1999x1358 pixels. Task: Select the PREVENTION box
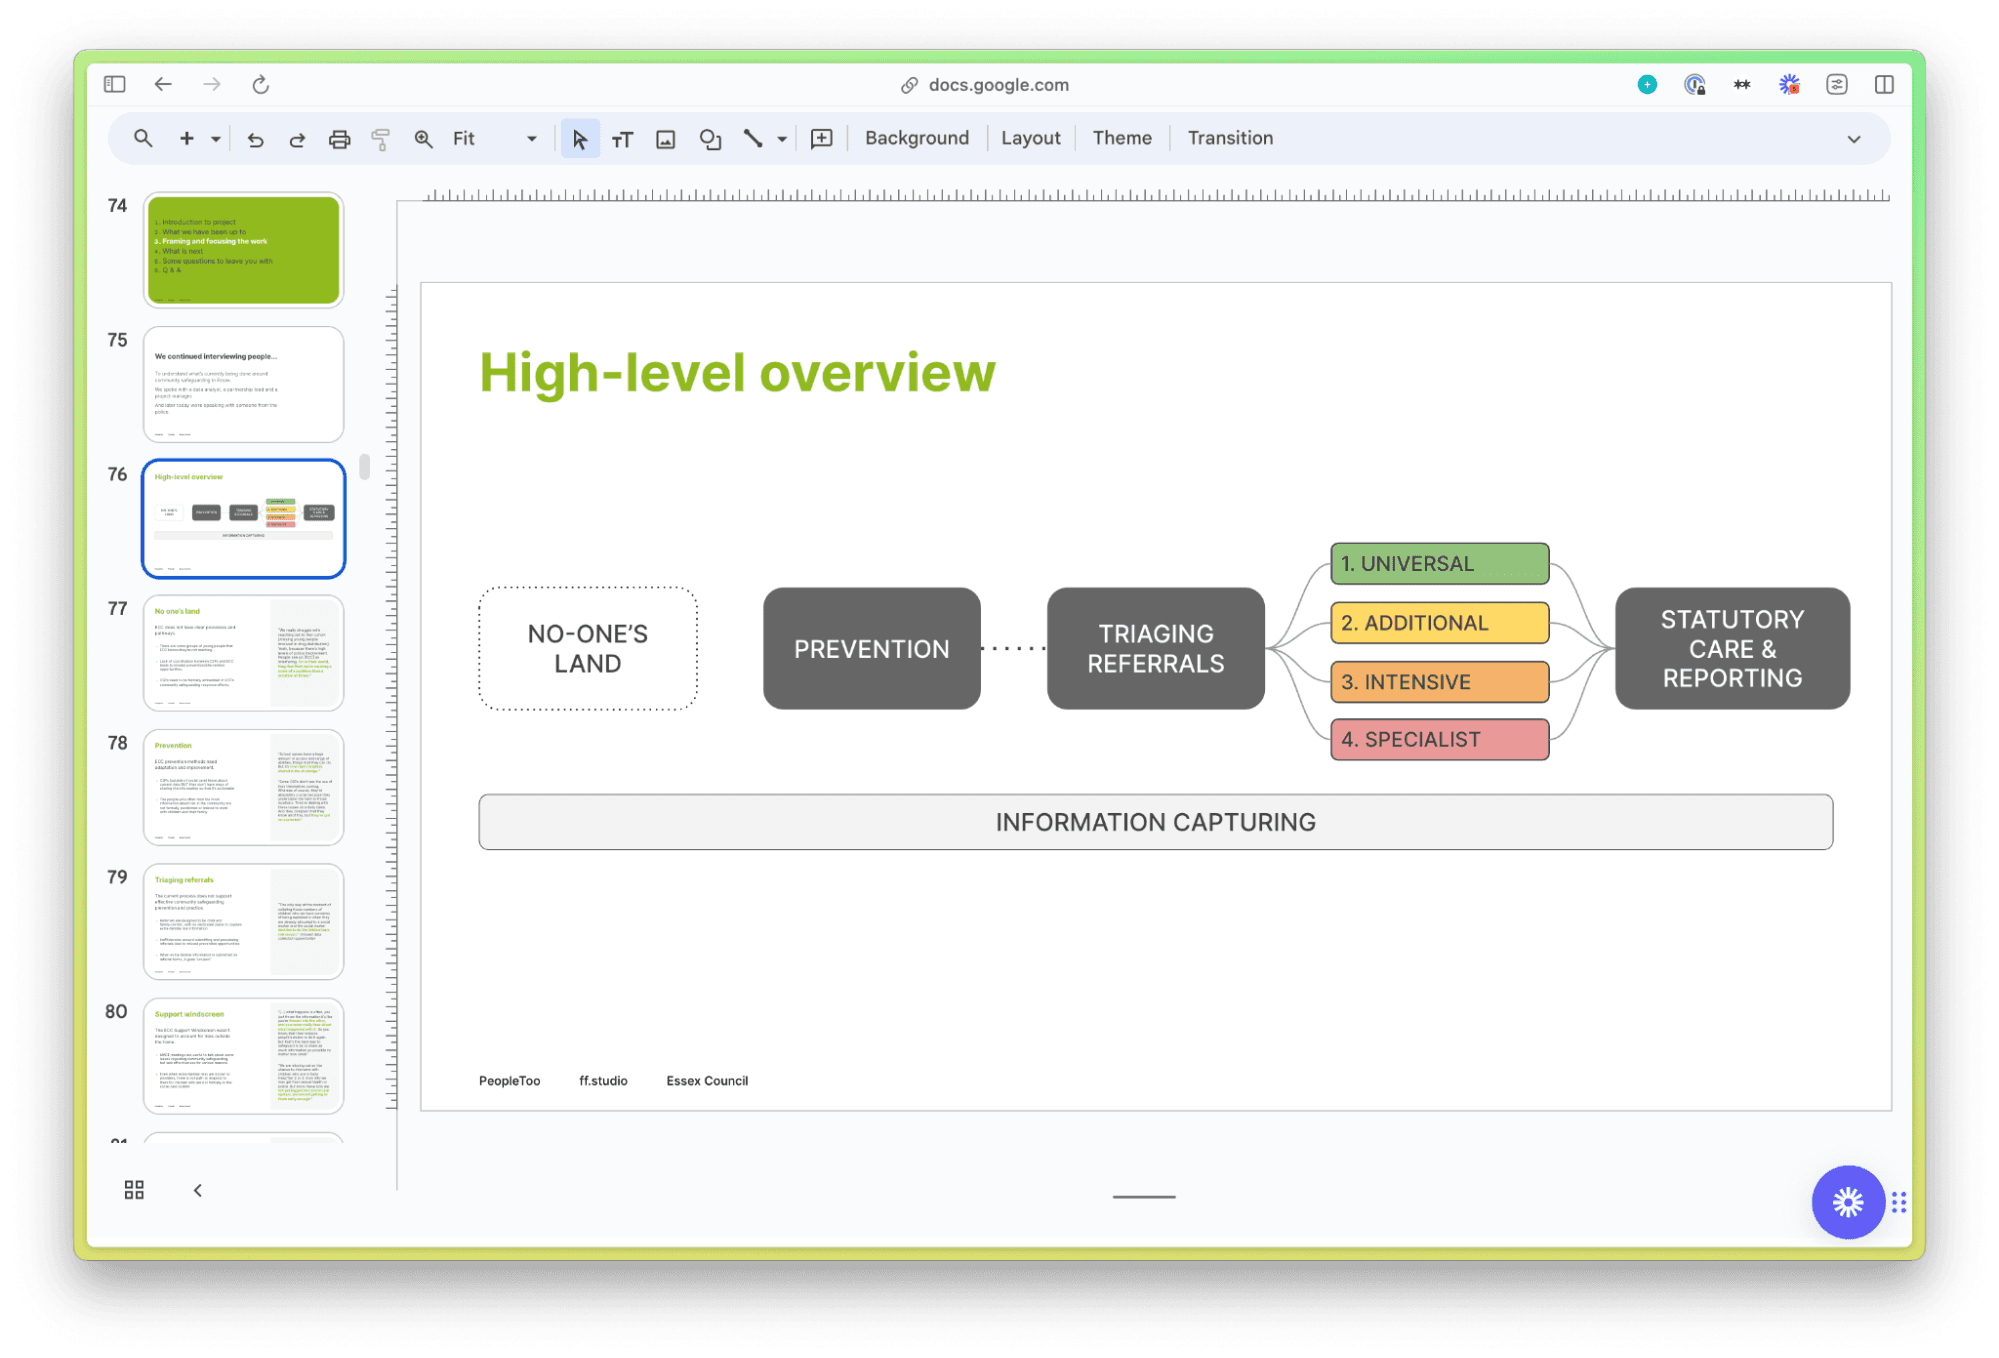[872, 649]
